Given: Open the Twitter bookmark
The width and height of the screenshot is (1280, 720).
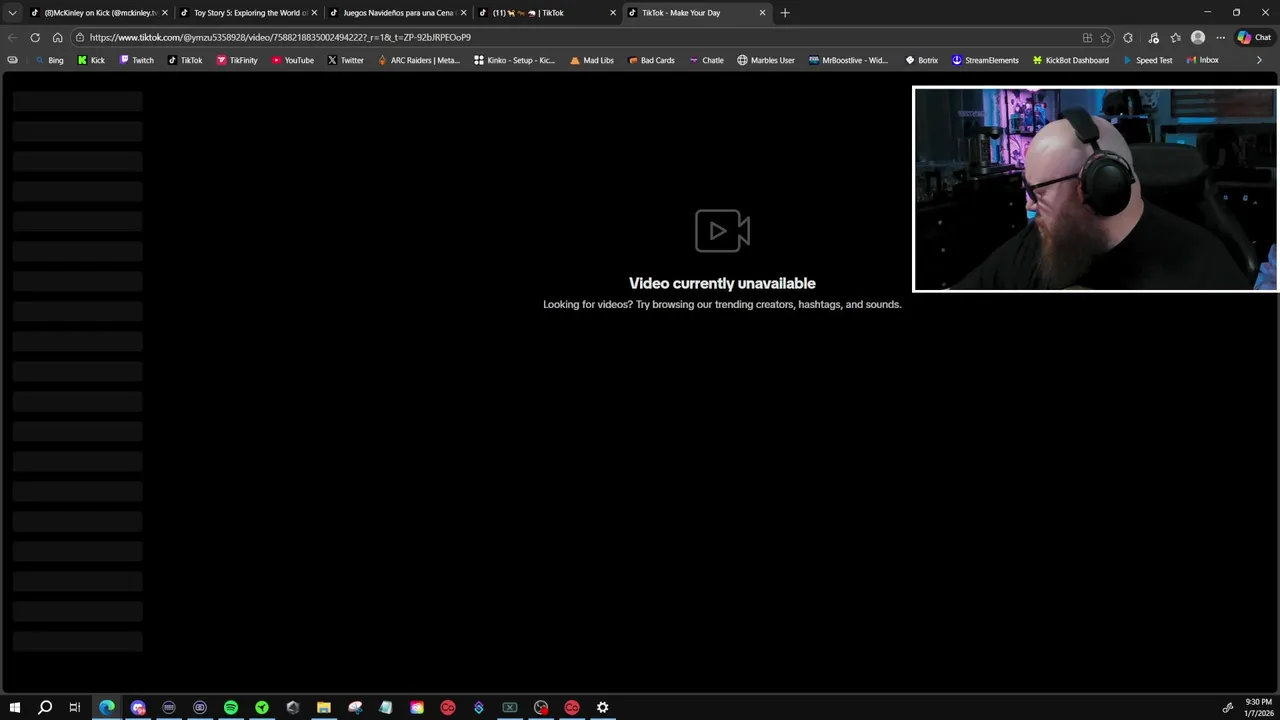Looking at the screenshot, I should [346, 60].
